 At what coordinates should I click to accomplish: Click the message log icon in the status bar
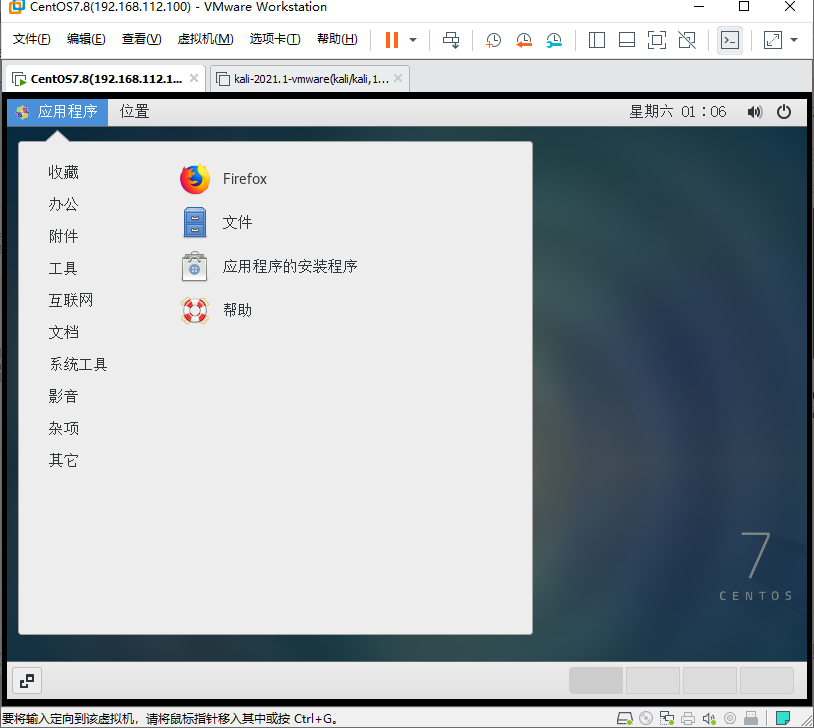[x=782, y=719]
